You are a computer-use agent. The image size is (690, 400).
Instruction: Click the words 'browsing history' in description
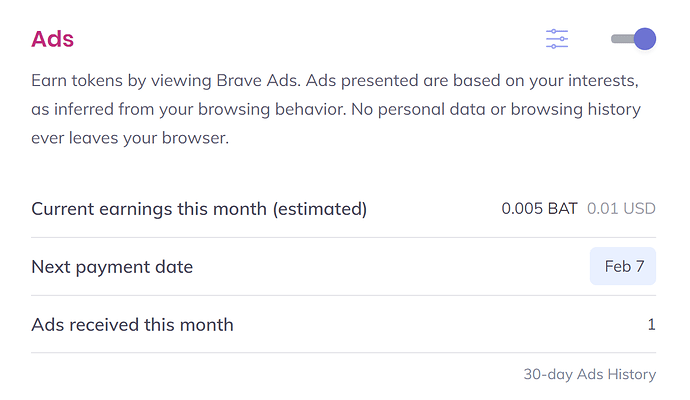[585, 108]
